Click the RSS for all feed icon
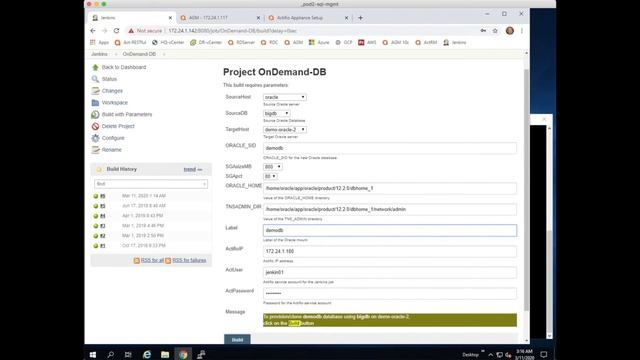The image size is (640, 360). [x=137, y=260]
